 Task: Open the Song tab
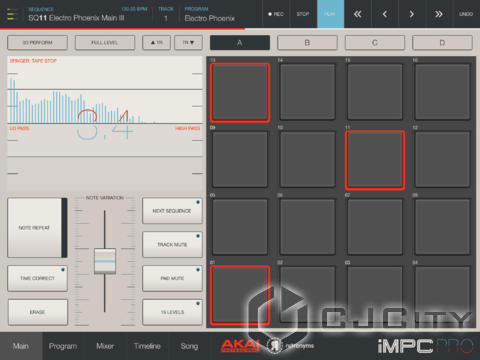click(x=189, y=346)
